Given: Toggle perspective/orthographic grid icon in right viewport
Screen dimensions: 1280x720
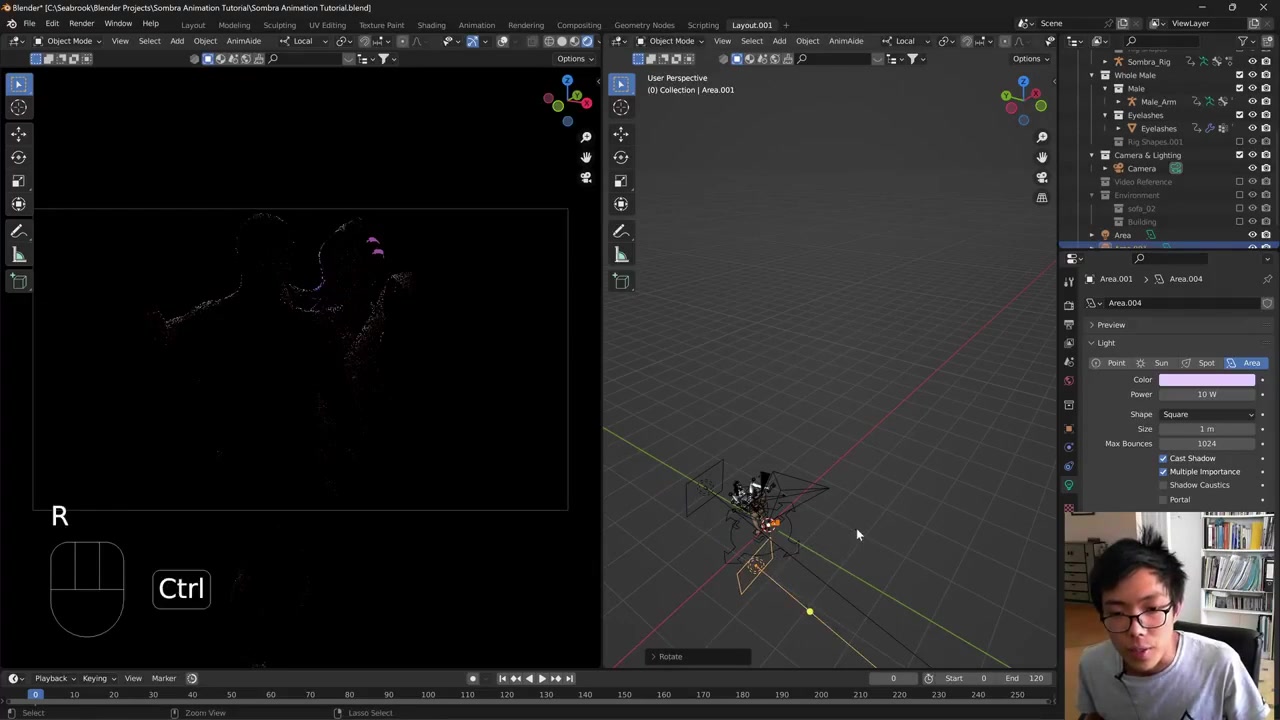Looking at the screenshot, I should click(1042, 198).
